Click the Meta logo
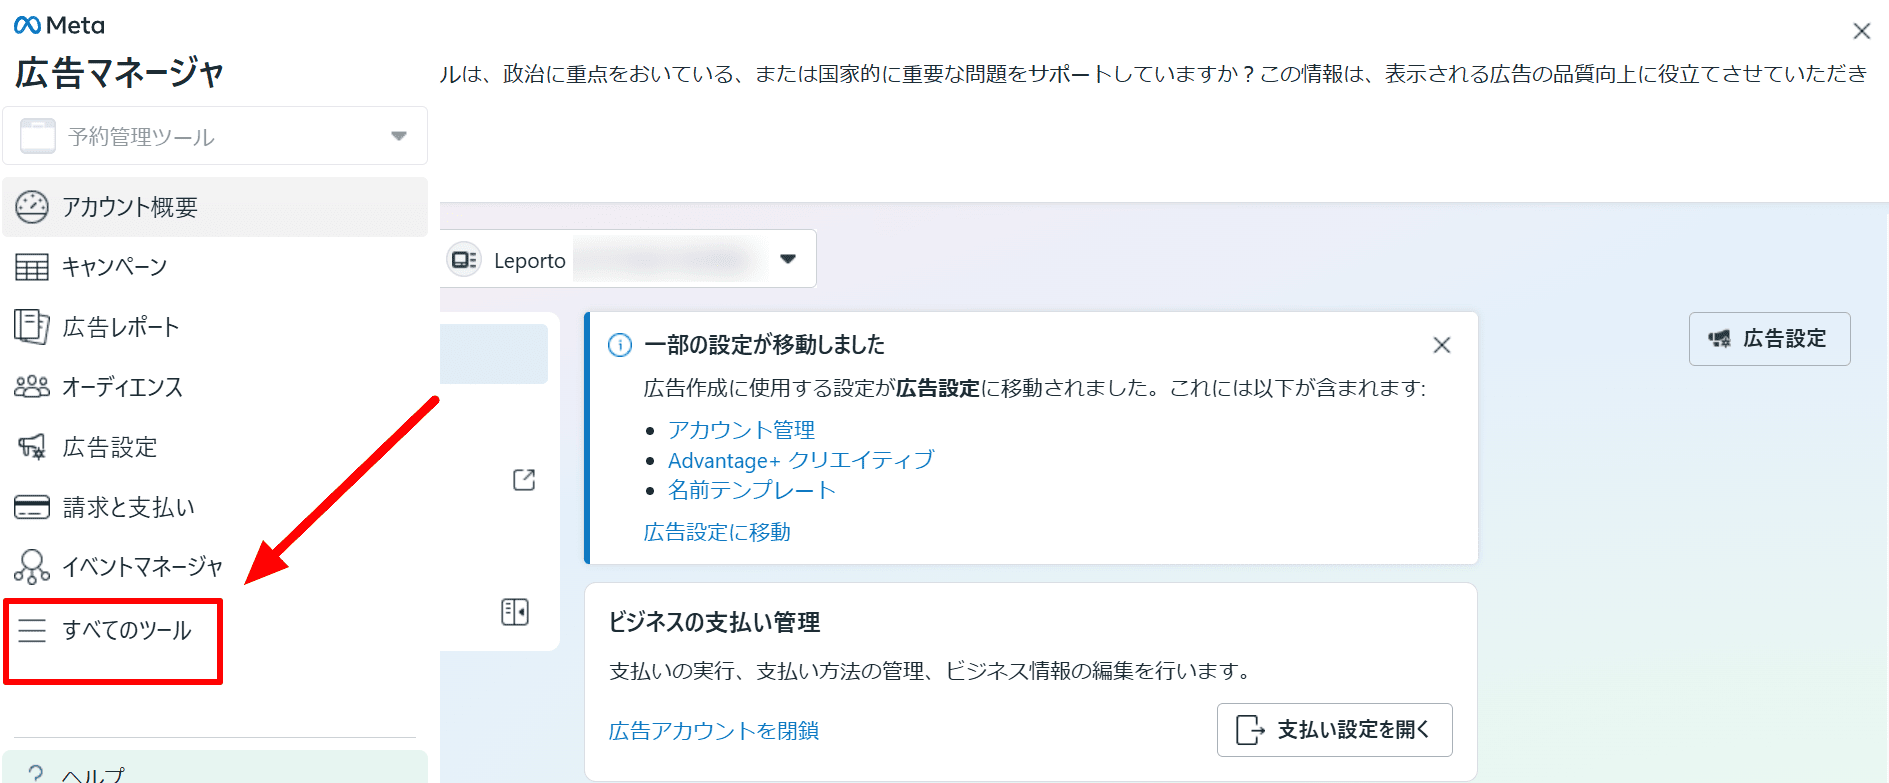The image size is (1889, 783). 59,25
